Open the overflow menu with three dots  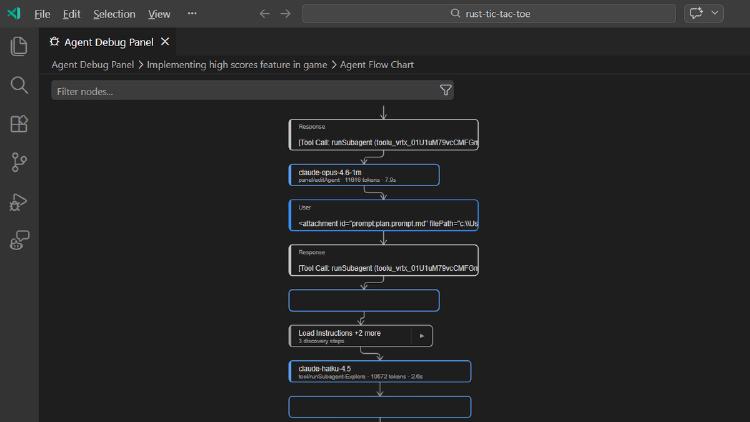192,13
